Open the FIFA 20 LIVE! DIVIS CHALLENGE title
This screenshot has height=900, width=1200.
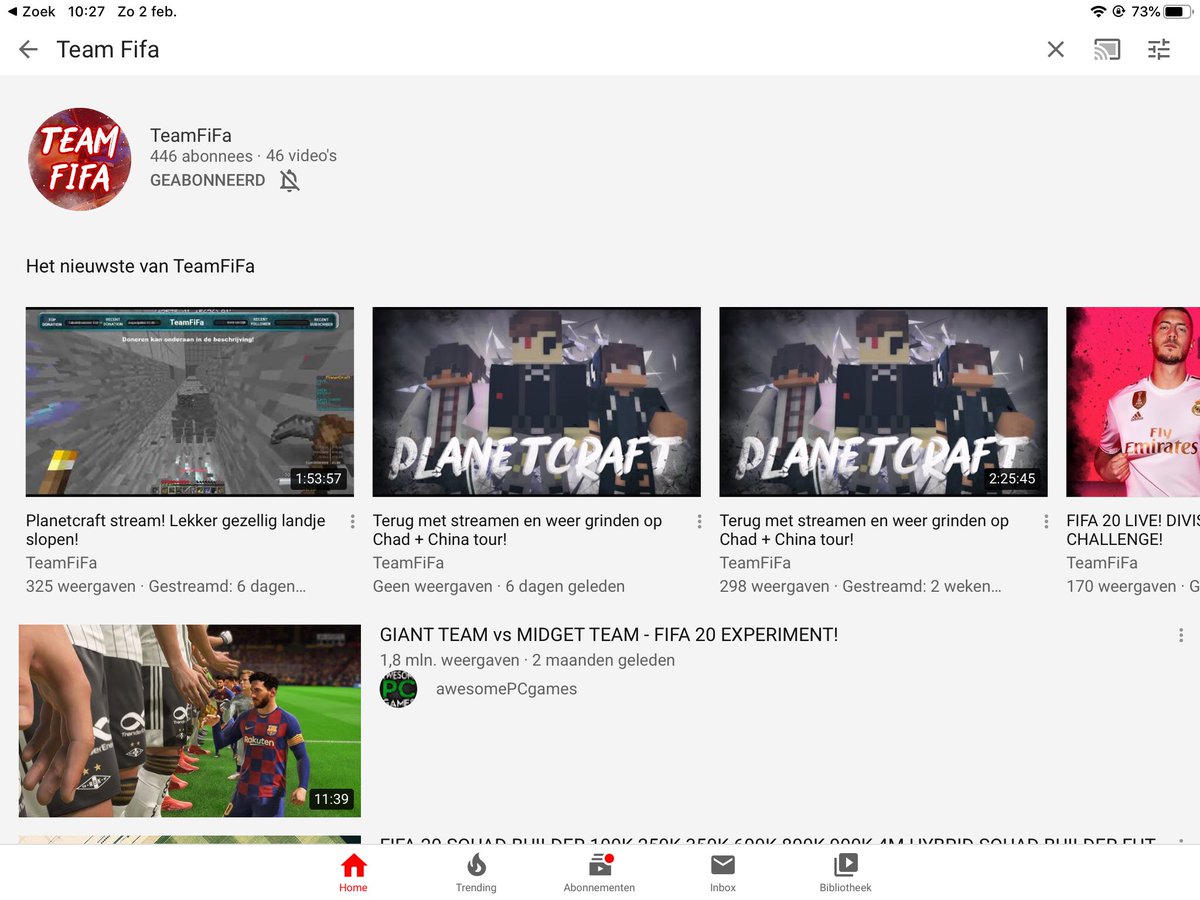1133,530
